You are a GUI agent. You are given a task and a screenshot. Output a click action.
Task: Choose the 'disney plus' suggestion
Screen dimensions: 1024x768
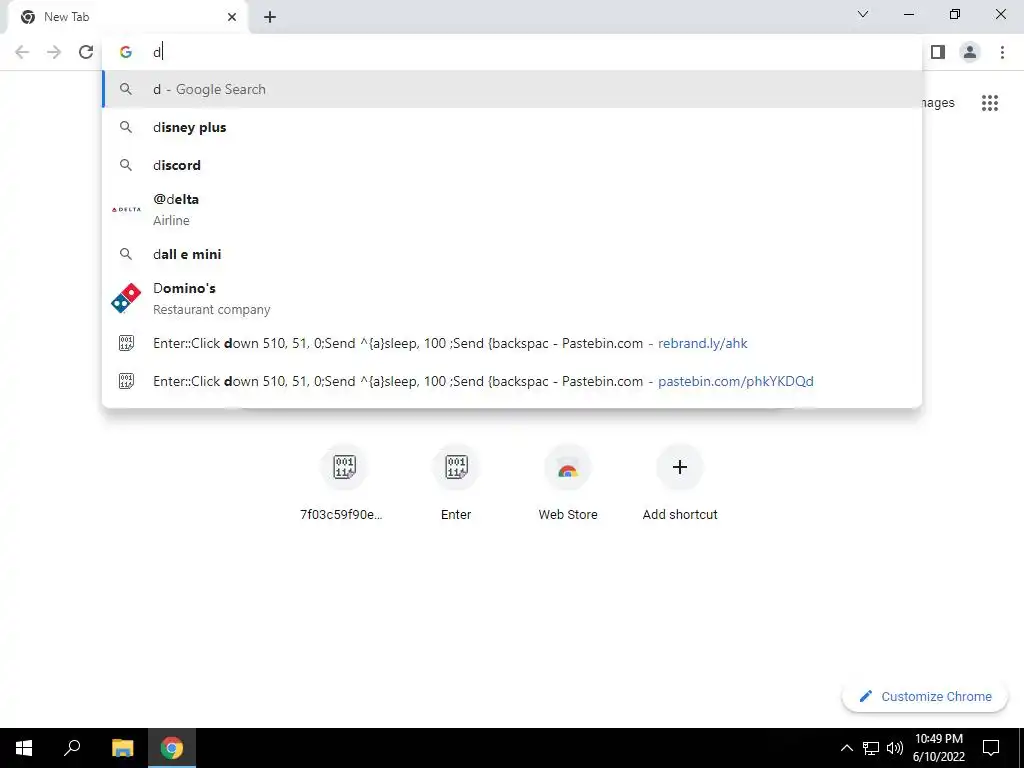point(512,127)
